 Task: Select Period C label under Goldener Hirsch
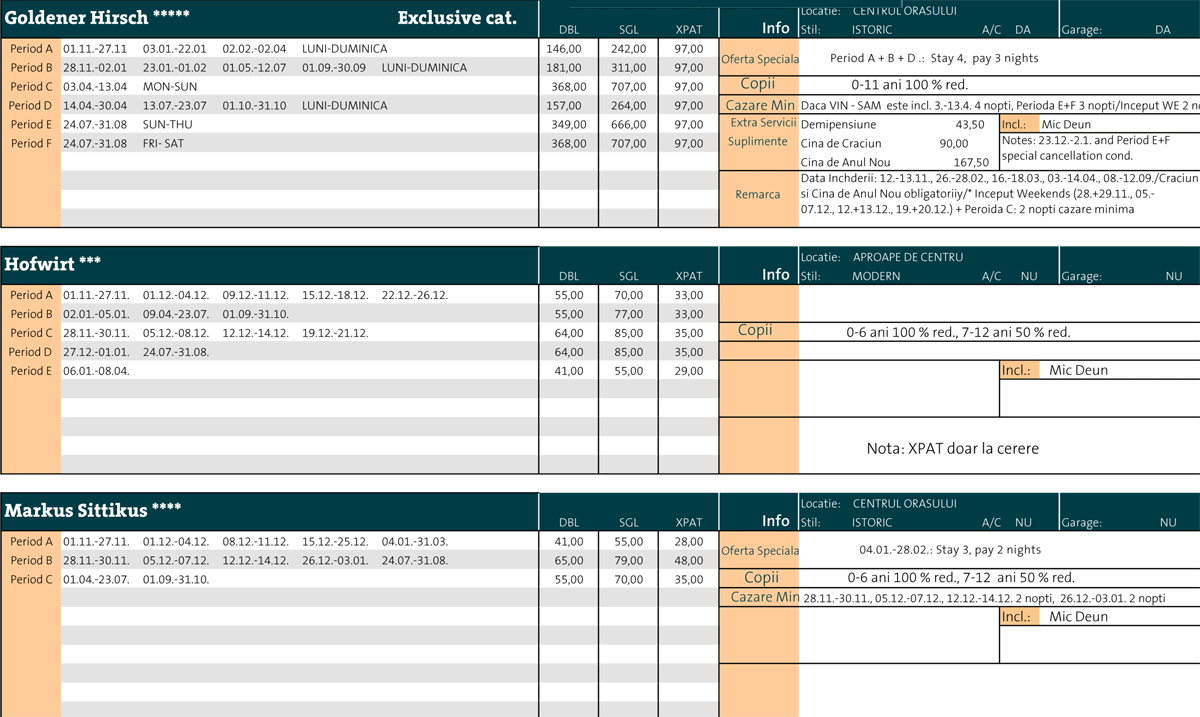tap(31, 86)
